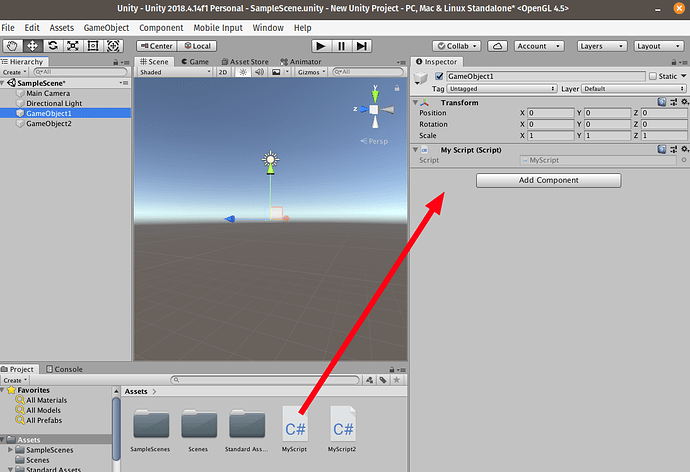Open the Layer dropdown showing Default

click(x=634, y=88)
